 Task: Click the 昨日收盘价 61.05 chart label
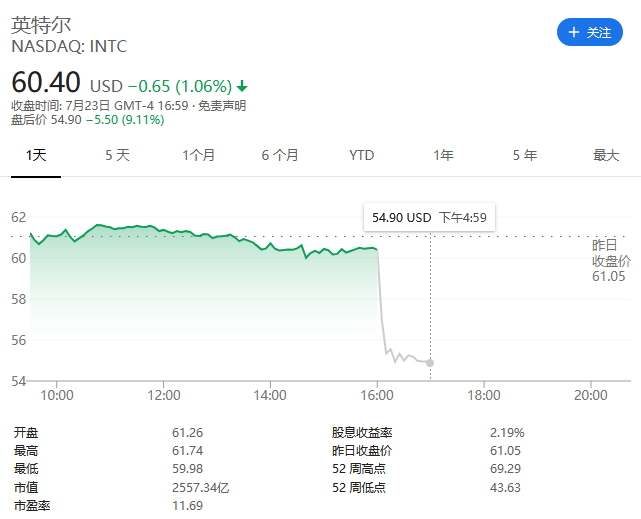pyautogui.click(x=605, y=260)
